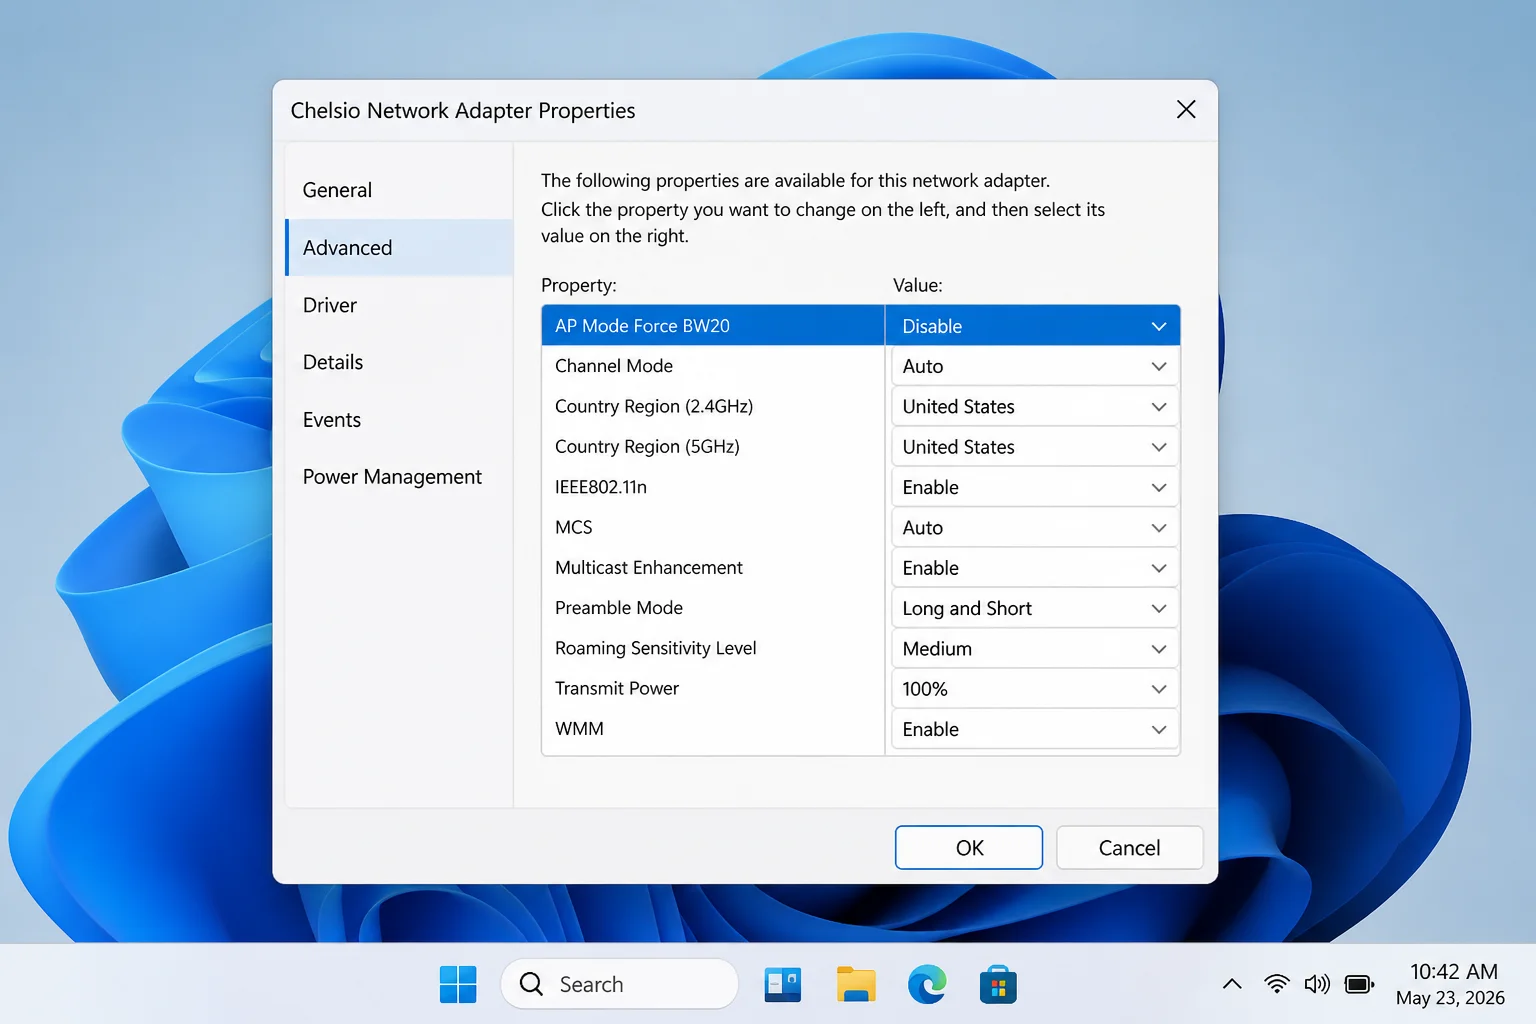Open the Transmit Power value dropdown
Viewport: 1536px width, 1024px height.
tap(1034, 689)
